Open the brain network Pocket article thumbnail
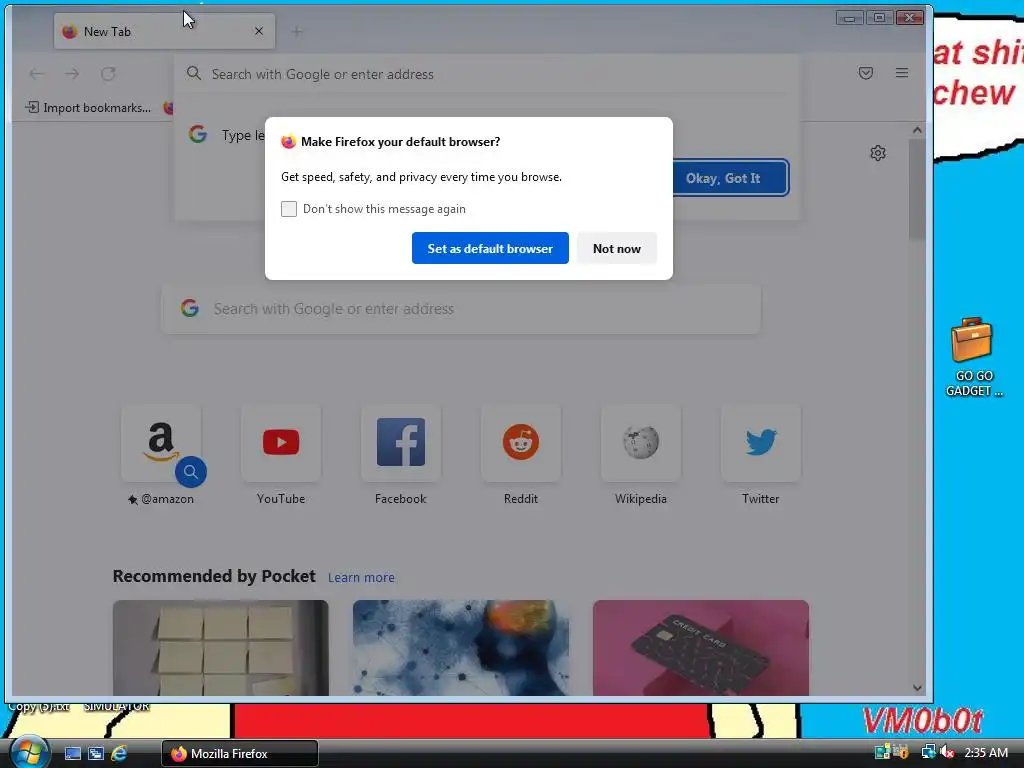1024x768 pixels. point(460,648)
